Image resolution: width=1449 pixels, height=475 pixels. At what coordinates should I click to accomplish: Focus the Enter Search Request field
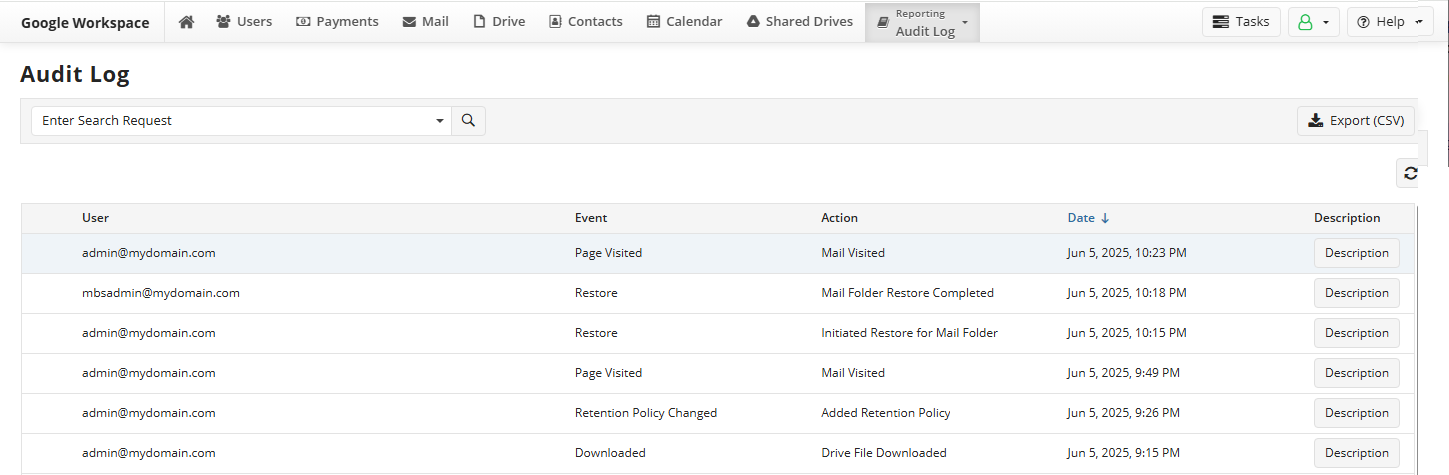(232, 121)
